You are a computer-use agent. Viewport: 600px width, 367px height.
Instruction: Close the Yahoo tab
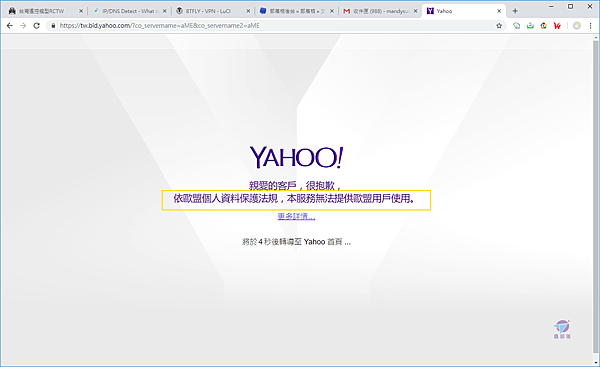499,11
